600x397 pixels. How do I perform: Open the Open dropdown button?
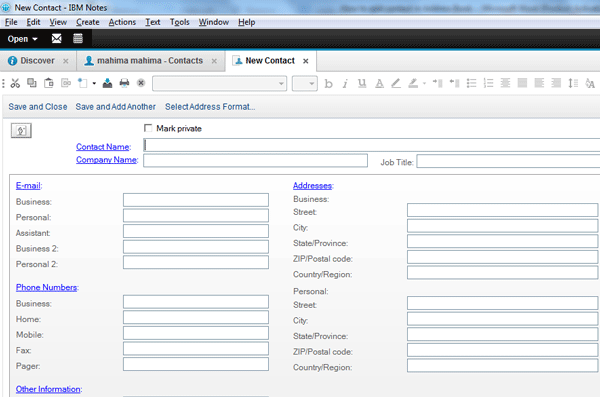coord(23,39)
